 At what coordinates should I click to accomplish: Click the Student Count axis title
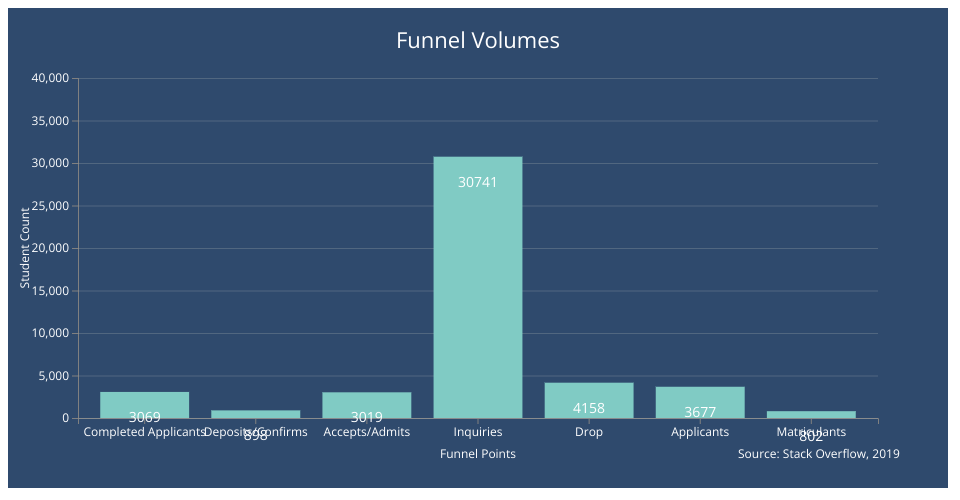(x=26, y=248)
